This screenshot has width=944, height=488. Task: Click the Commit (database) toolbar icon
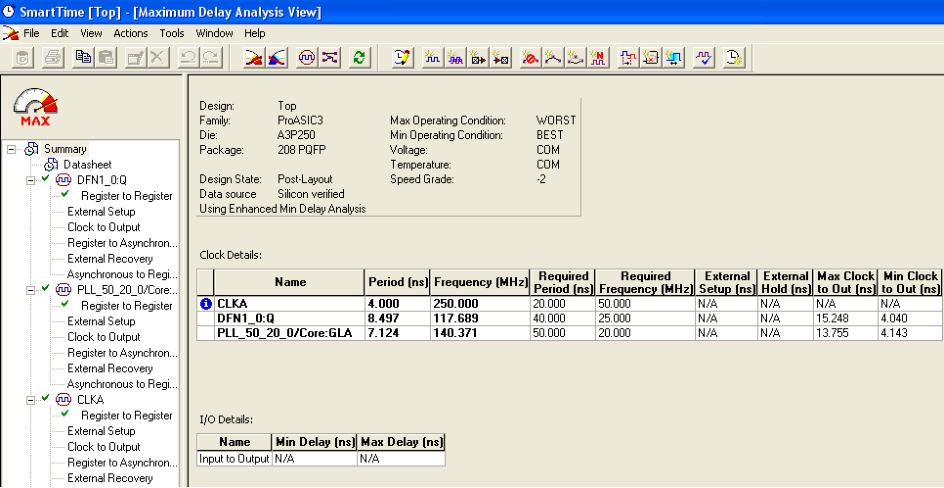click(x=23, y=58)
